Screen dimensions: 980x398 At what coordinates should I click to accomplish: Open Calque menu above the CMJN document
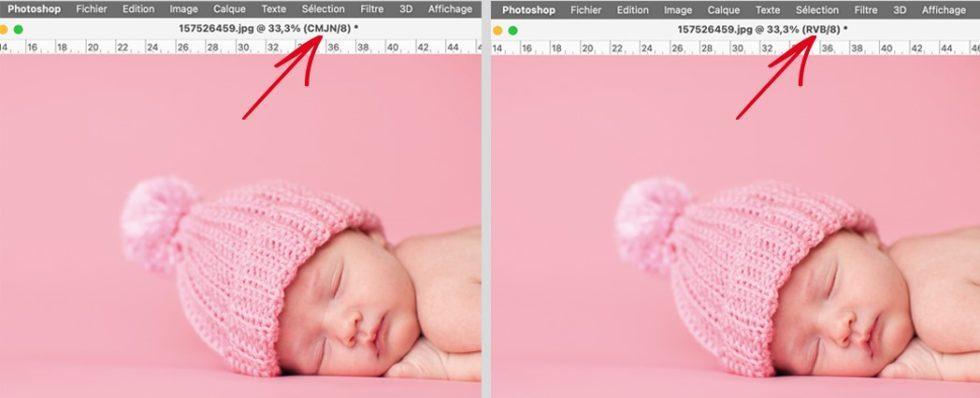[229, 9]
